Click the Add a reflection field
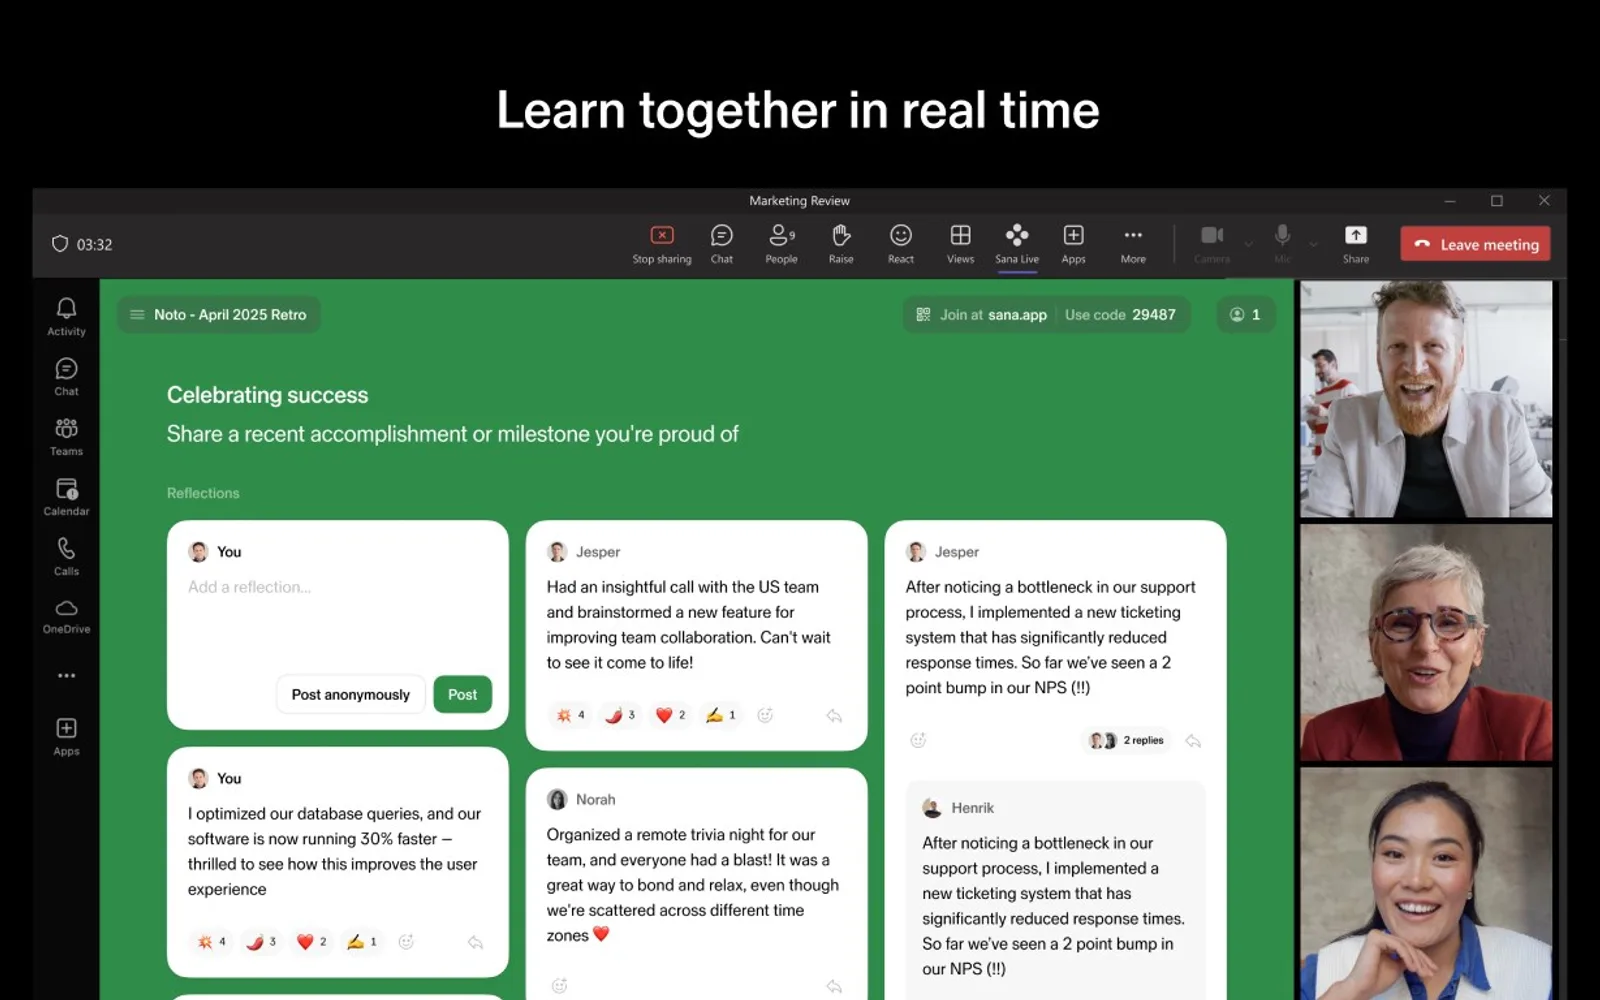Image resolution: width=1600 pixels, height=1000 pixels. [x=337, y=587]
